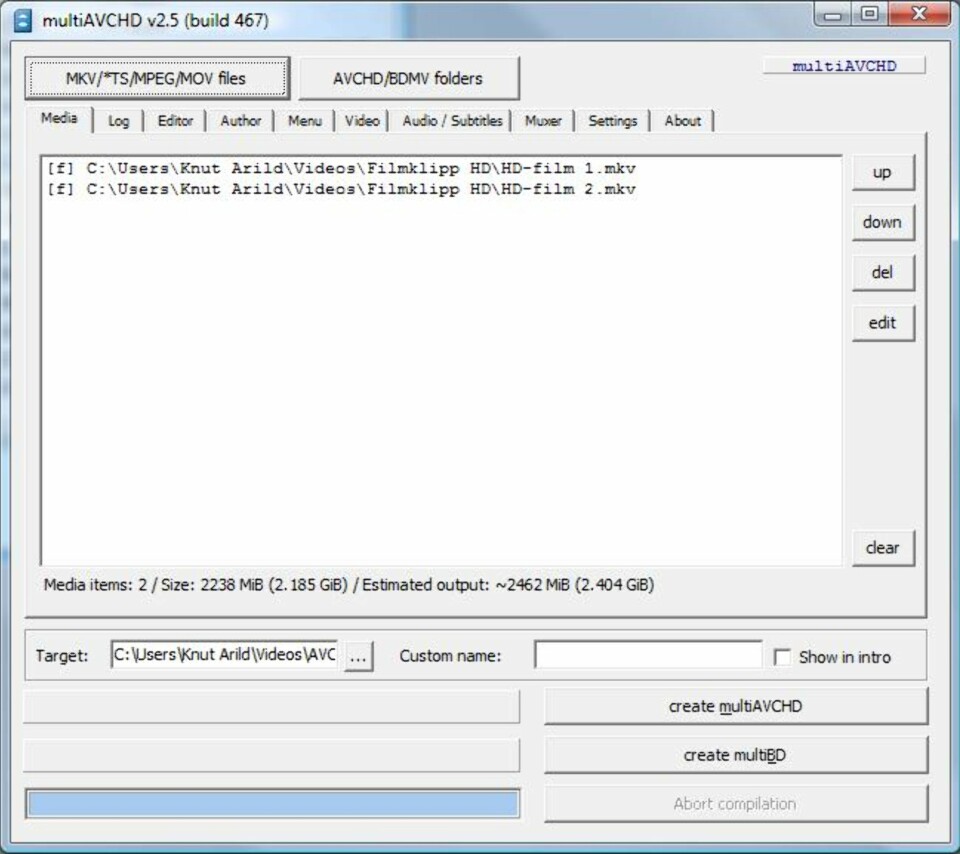Click edit button for selected media

point(882,323)
